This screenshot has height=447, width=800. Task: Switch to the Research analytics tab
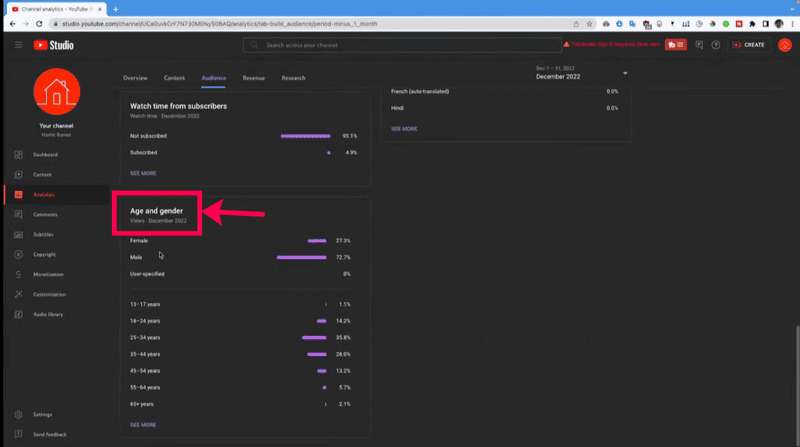(293, 78)
